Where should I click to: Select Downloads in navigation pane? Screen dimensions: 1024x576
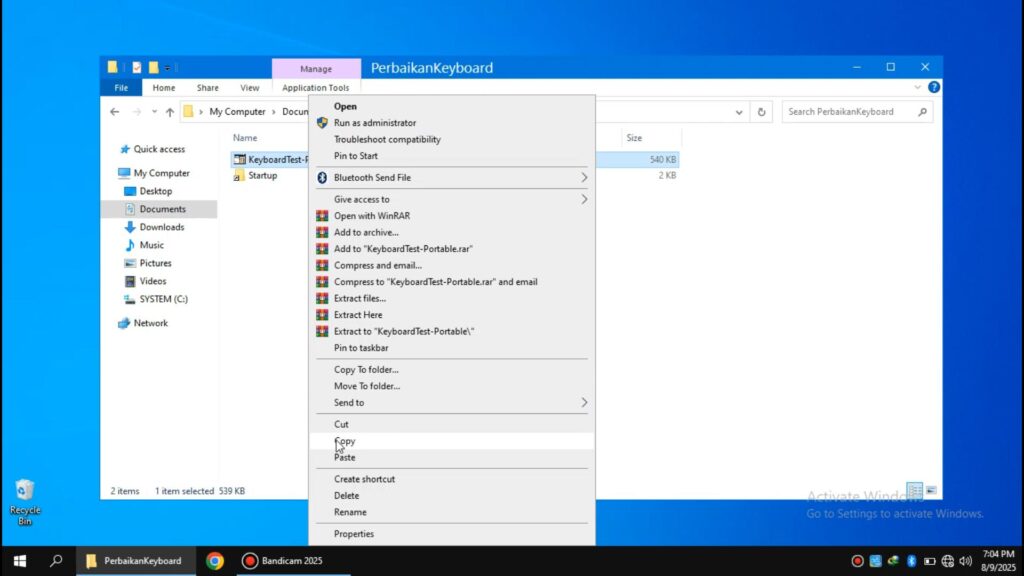point(161,227)
